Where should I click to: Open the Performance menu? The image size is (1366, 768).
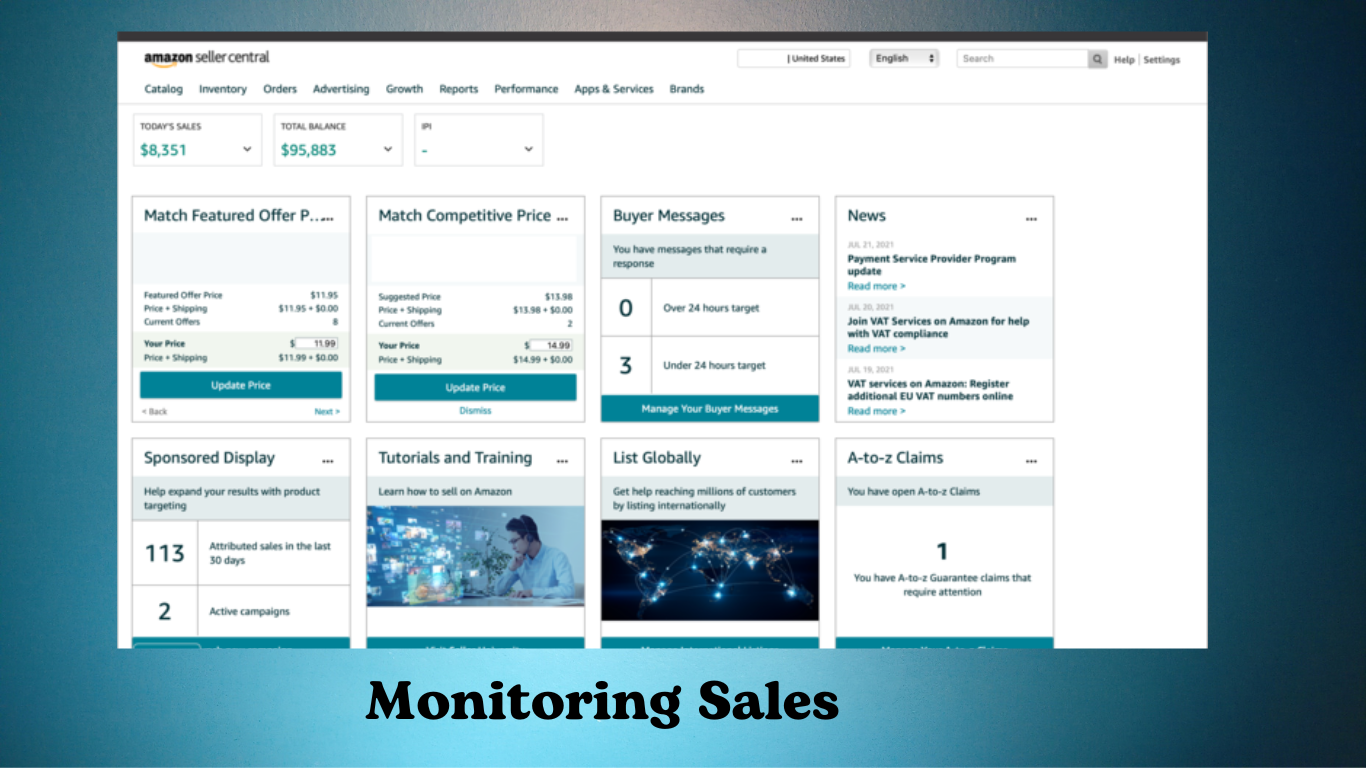click(x=526, y=89)
